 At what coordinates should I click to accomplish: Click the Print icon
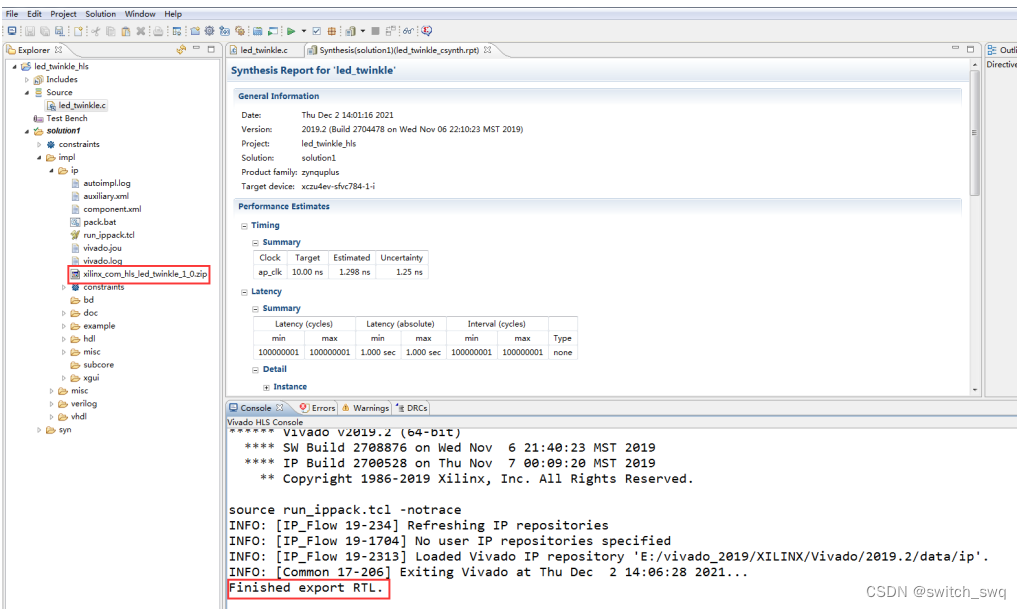(156, 30)
